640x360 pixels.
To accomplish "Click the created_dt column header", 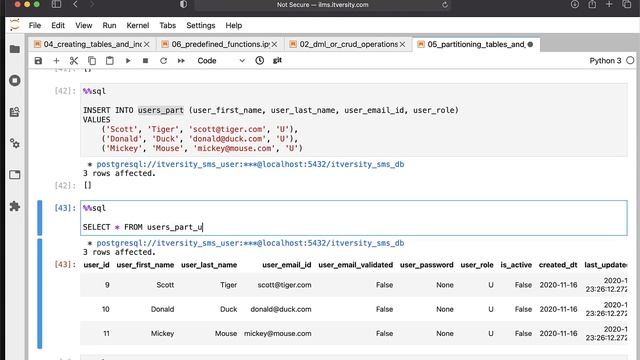I will pyautogui.click(x=558, y=265).
